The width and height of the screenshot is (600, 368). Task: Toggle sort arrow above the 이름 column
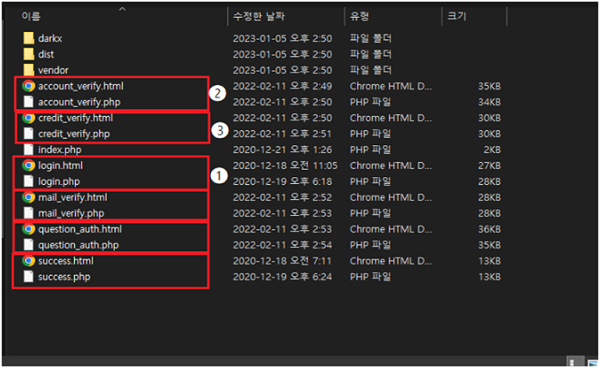coord(122,9)
